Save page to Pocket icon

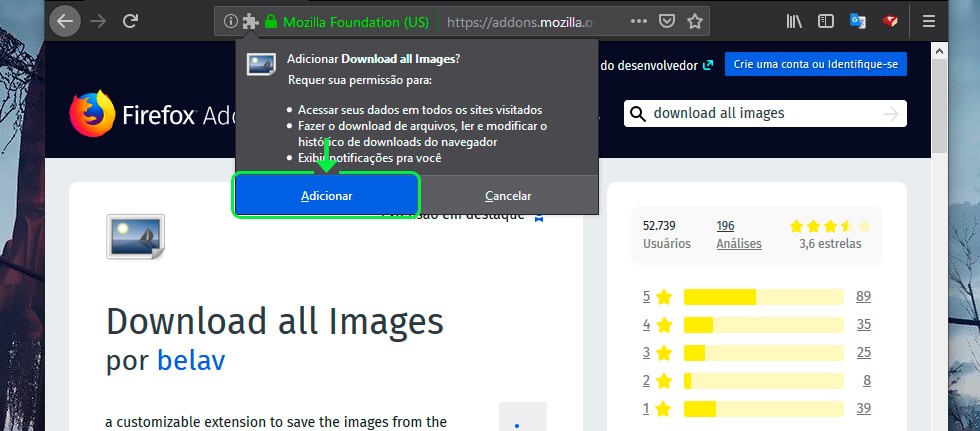pos(668,22)
